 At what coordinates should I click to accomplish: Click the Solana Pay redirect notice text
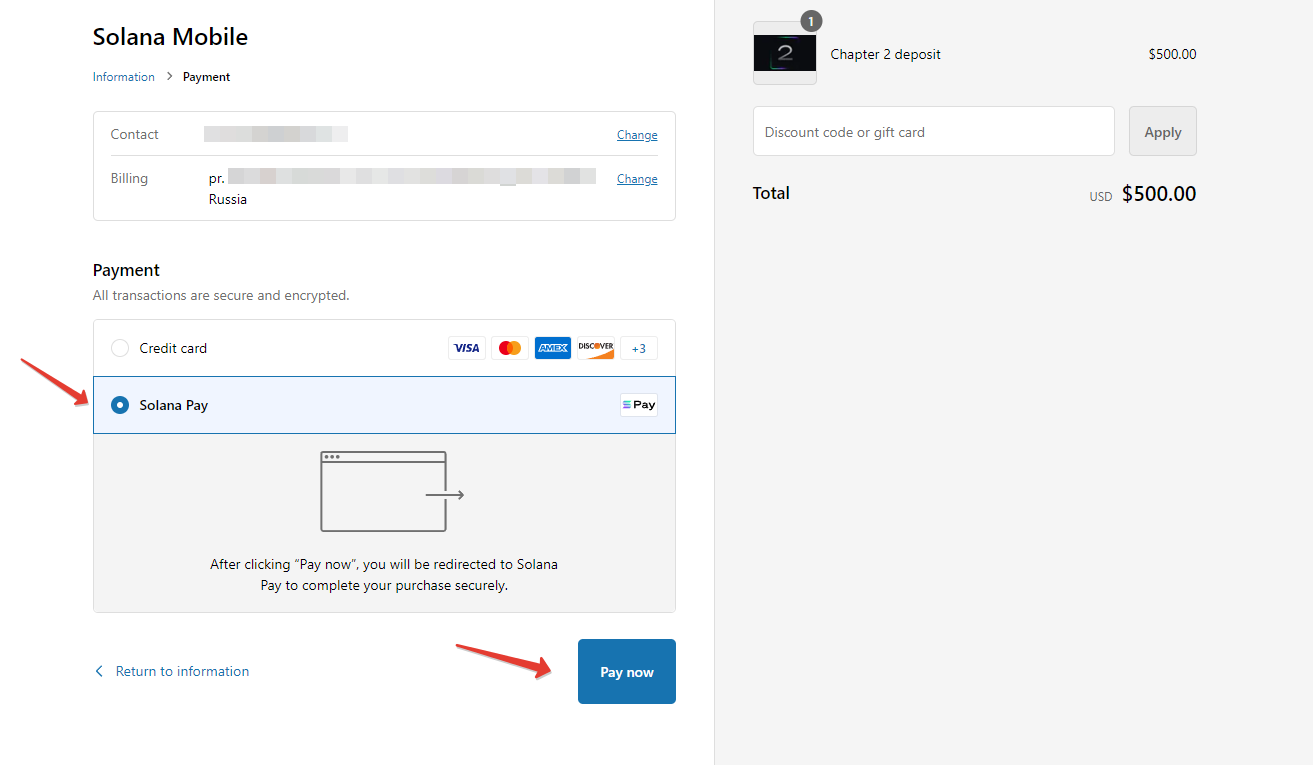pos(384,575)
